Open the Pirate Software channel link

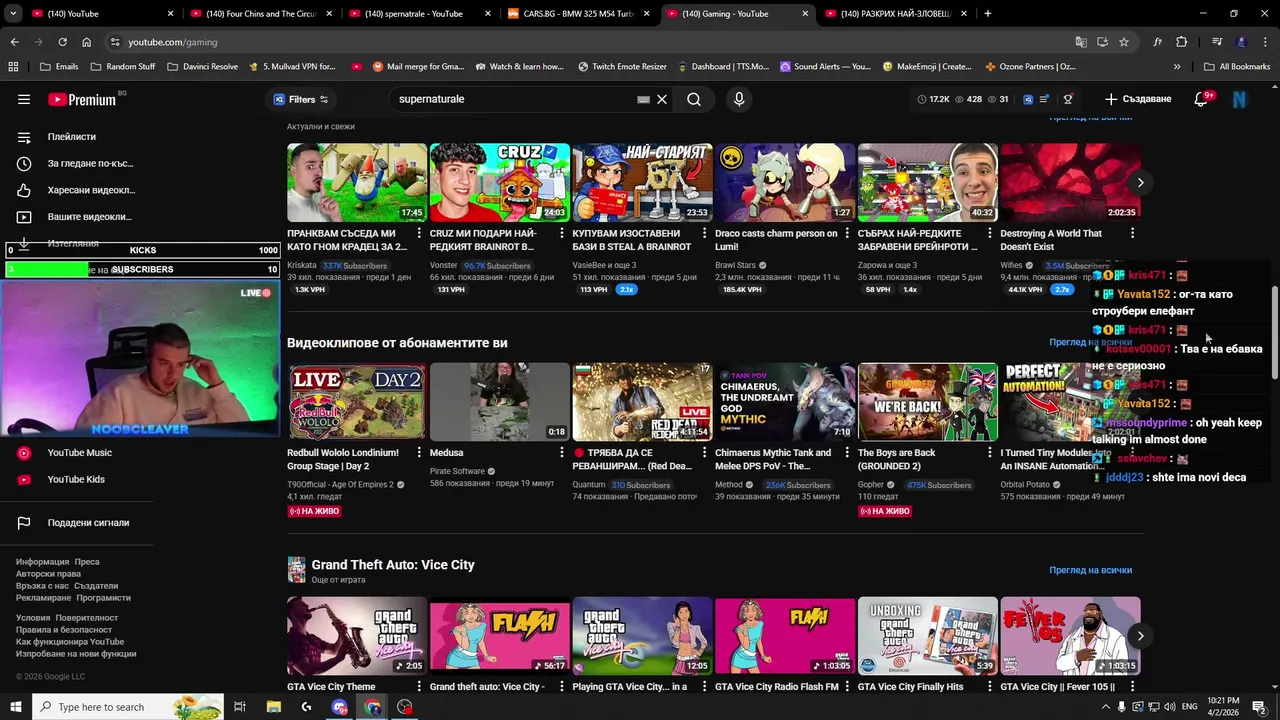point(457,471)
